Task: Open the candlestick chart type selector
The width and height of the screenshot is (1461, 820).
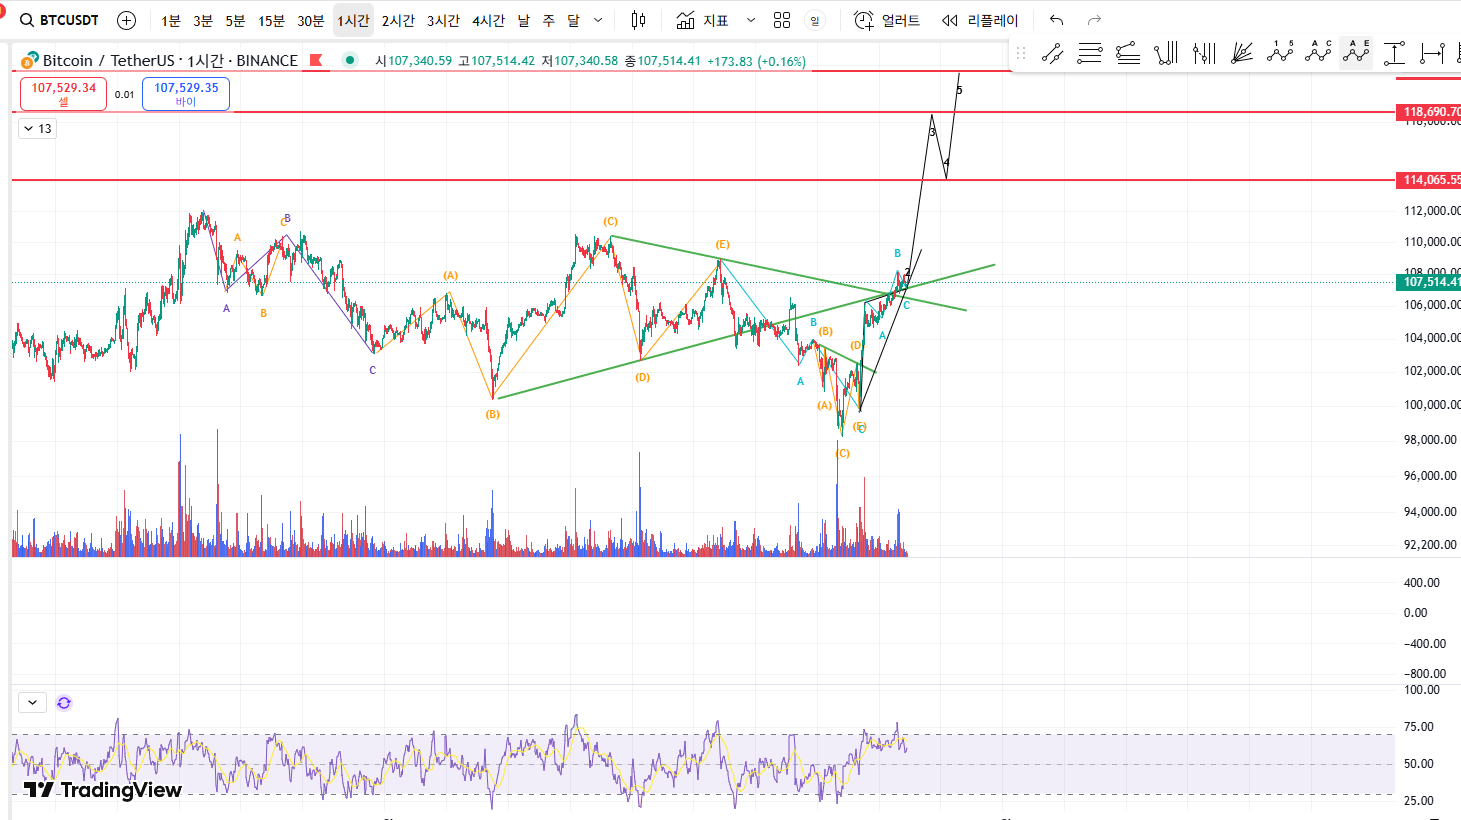Action: 638,20
